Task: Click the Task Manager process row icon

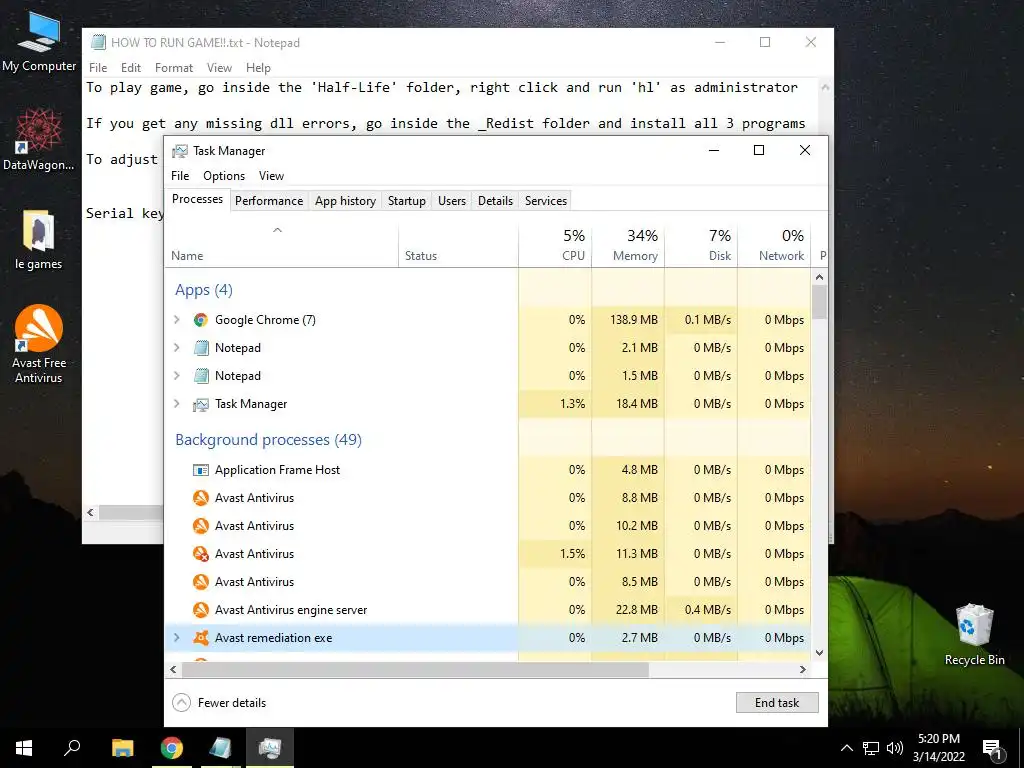Action: click(200, 404)
